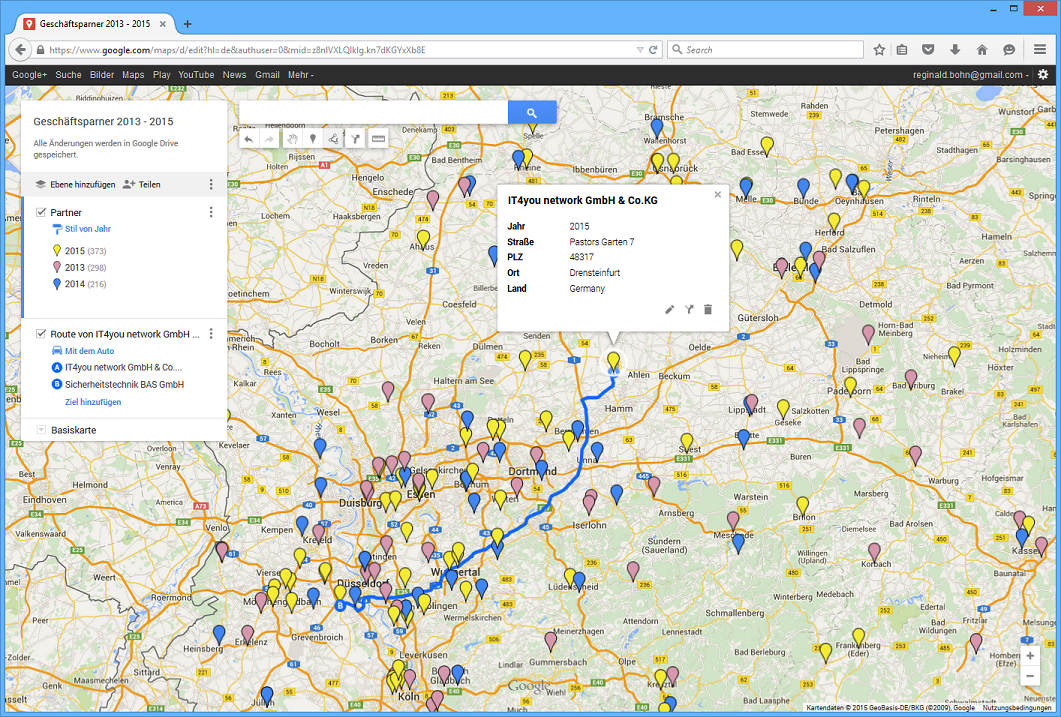Open Gmail from the Google bar

pos(267,75)
